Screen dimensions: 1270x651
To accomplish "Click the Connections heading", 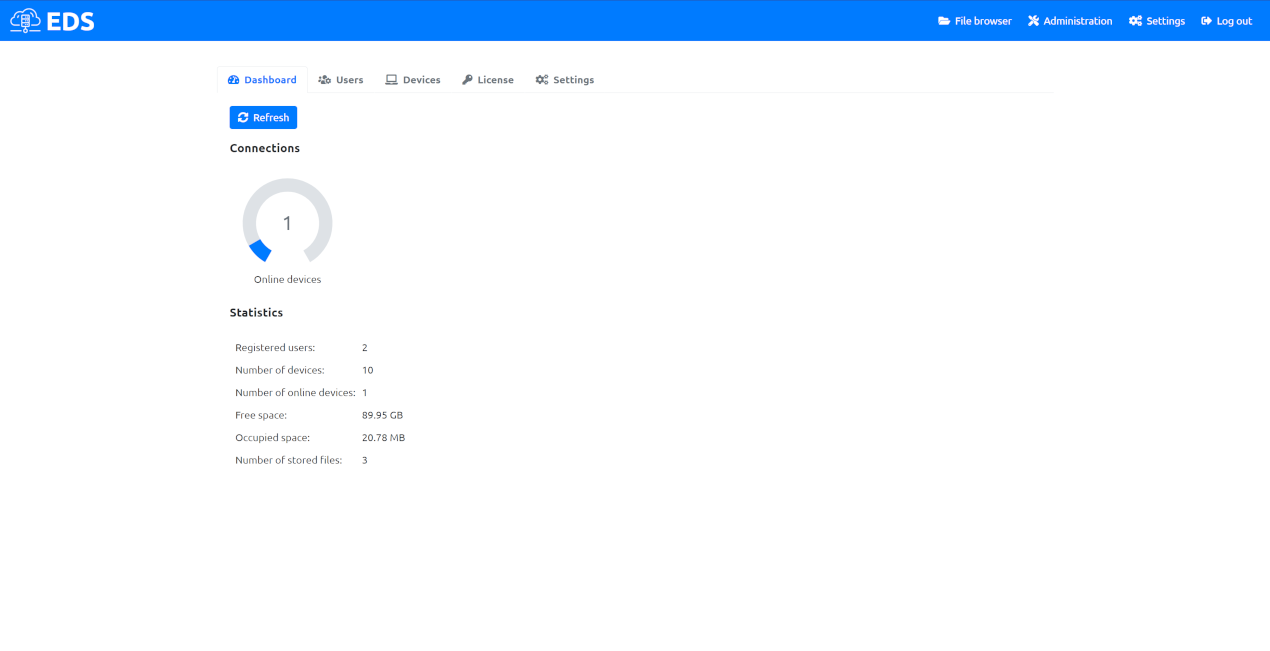I will 265,148.
